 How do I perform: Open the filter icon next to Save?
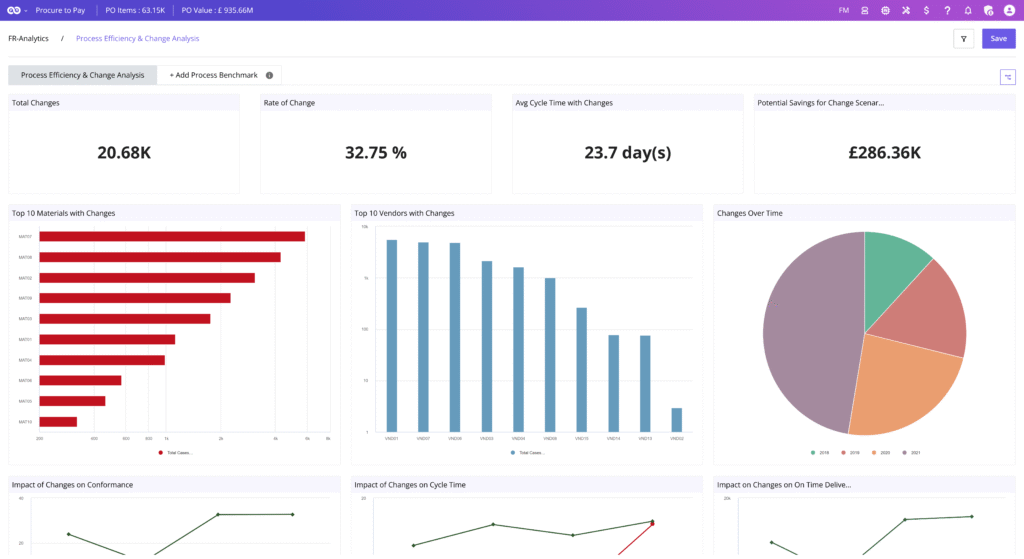point(963,39)
